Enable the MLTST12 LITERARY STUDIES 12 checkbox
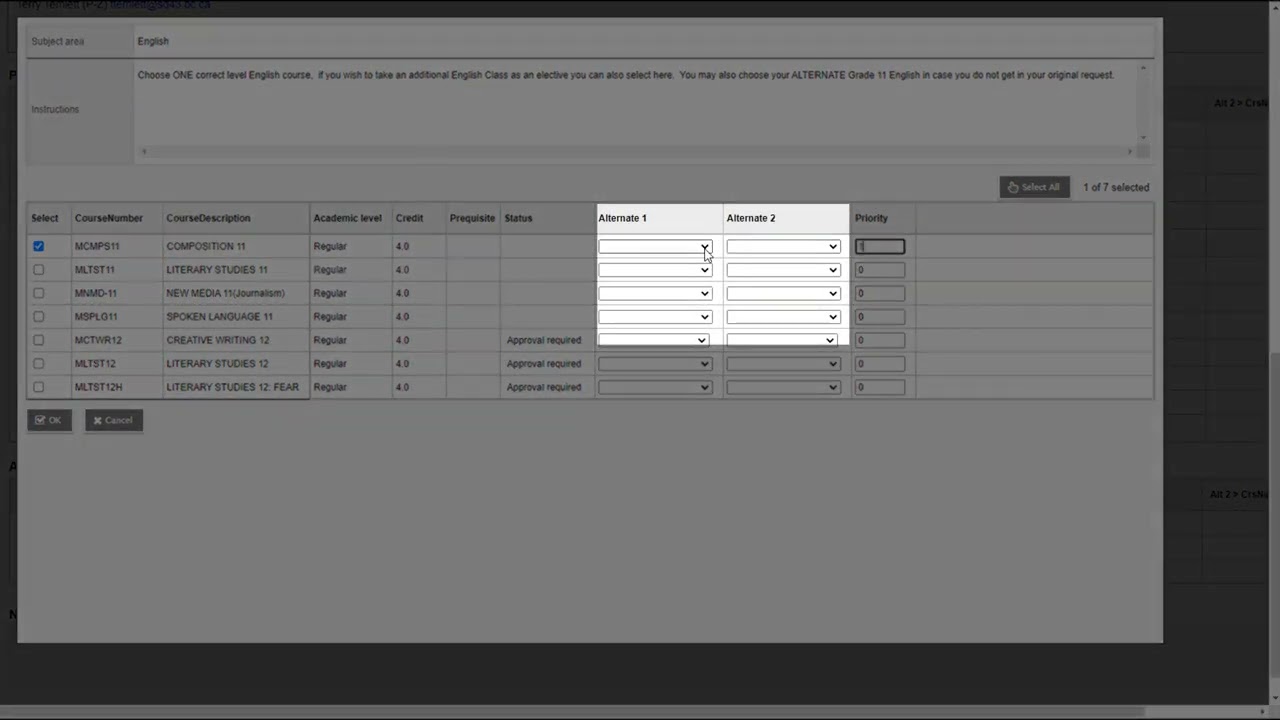The image size is (1280, 720). (x=38, y=364)
